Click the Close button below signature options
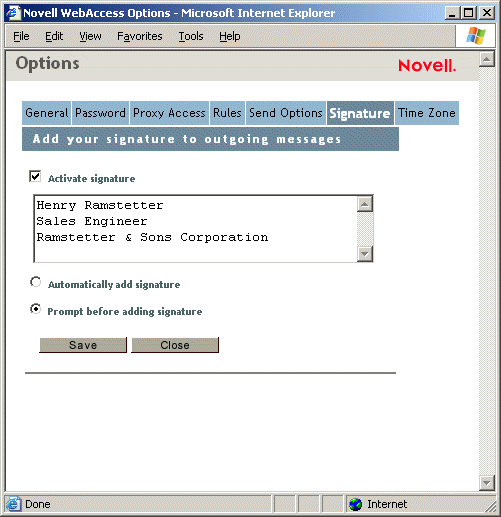Screen dimensions: 501x517 [175, 345]
